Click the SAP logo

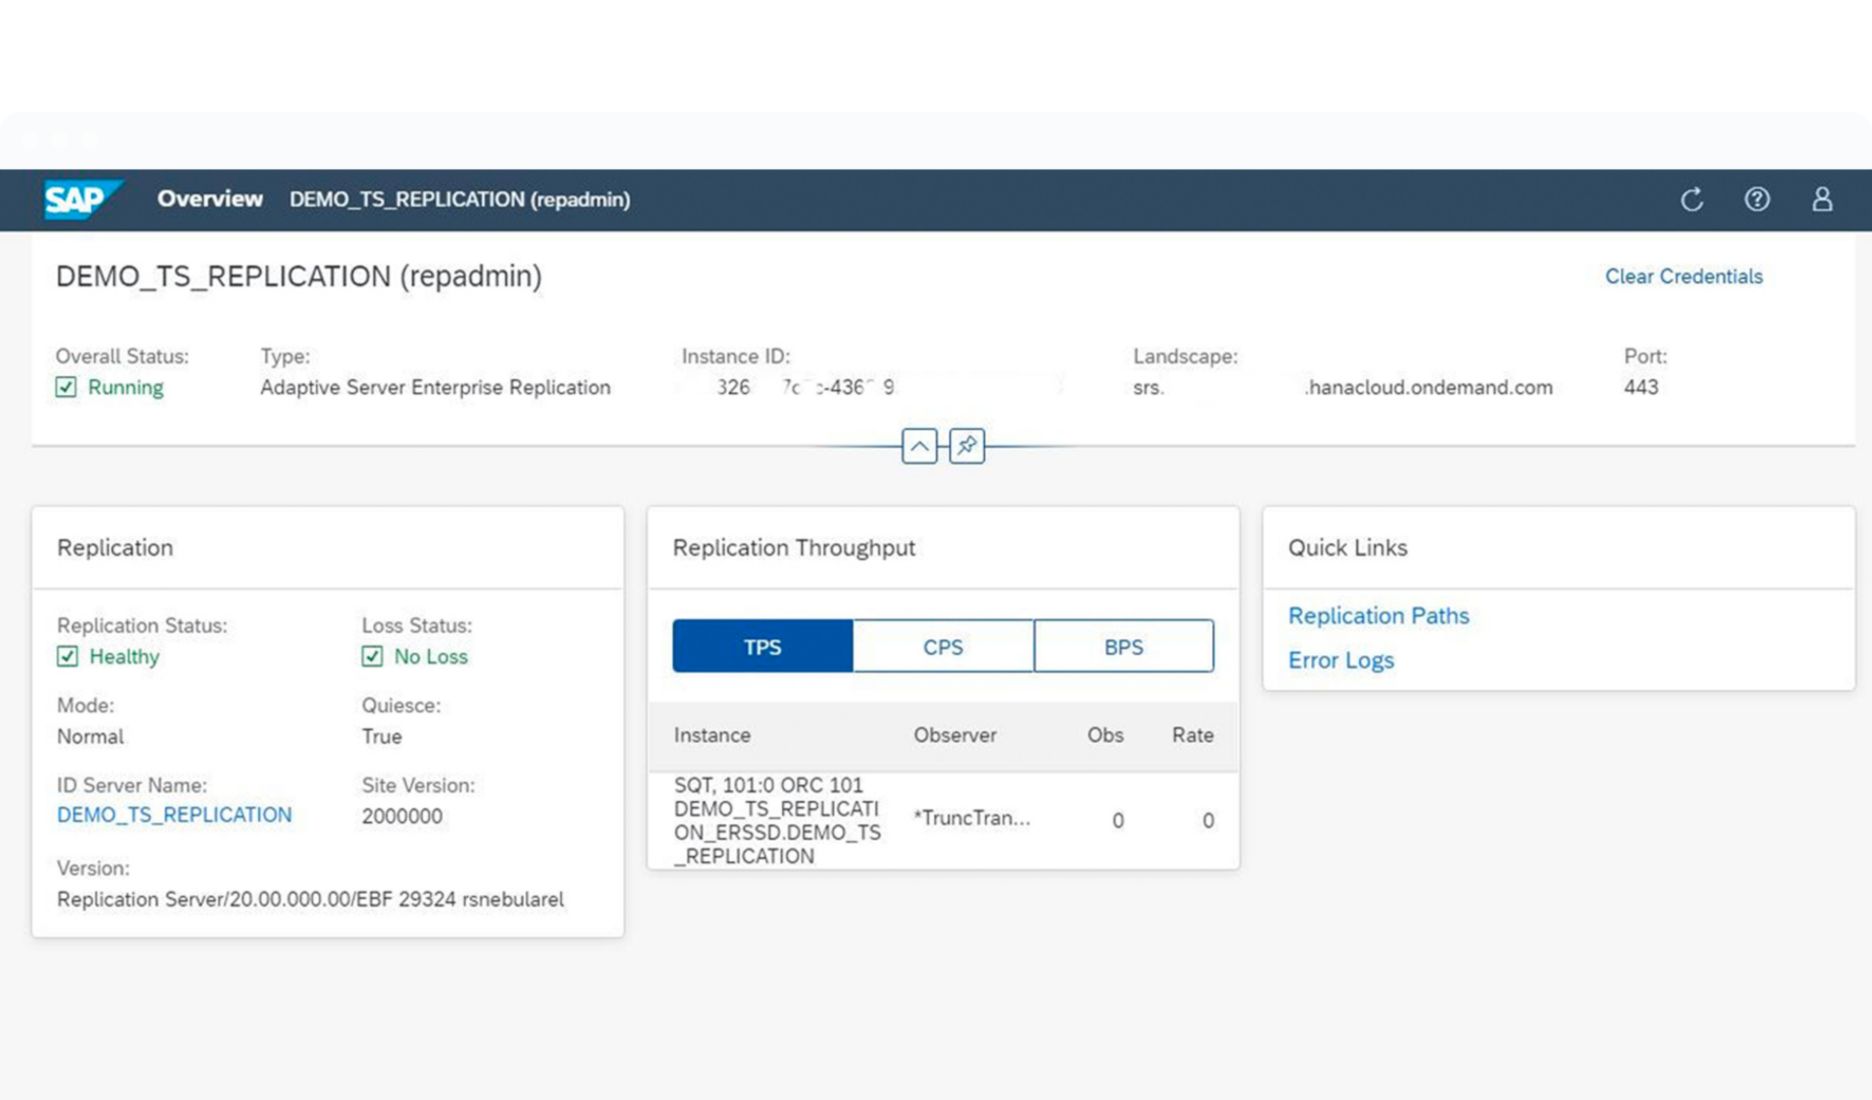(x=80, y=199)
